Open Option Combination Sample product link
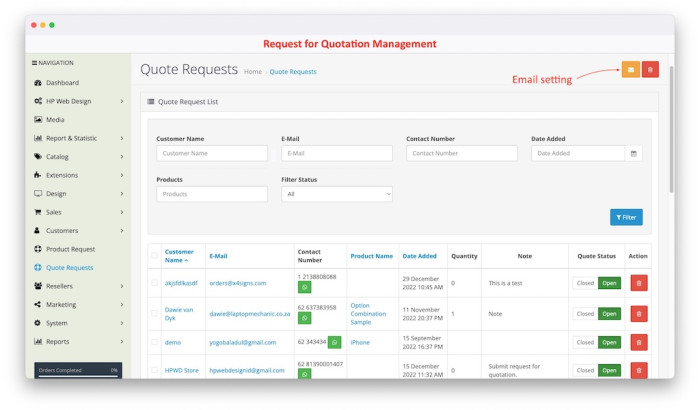The width and height of the screenshot is (700, 410). tap(368, 314)
